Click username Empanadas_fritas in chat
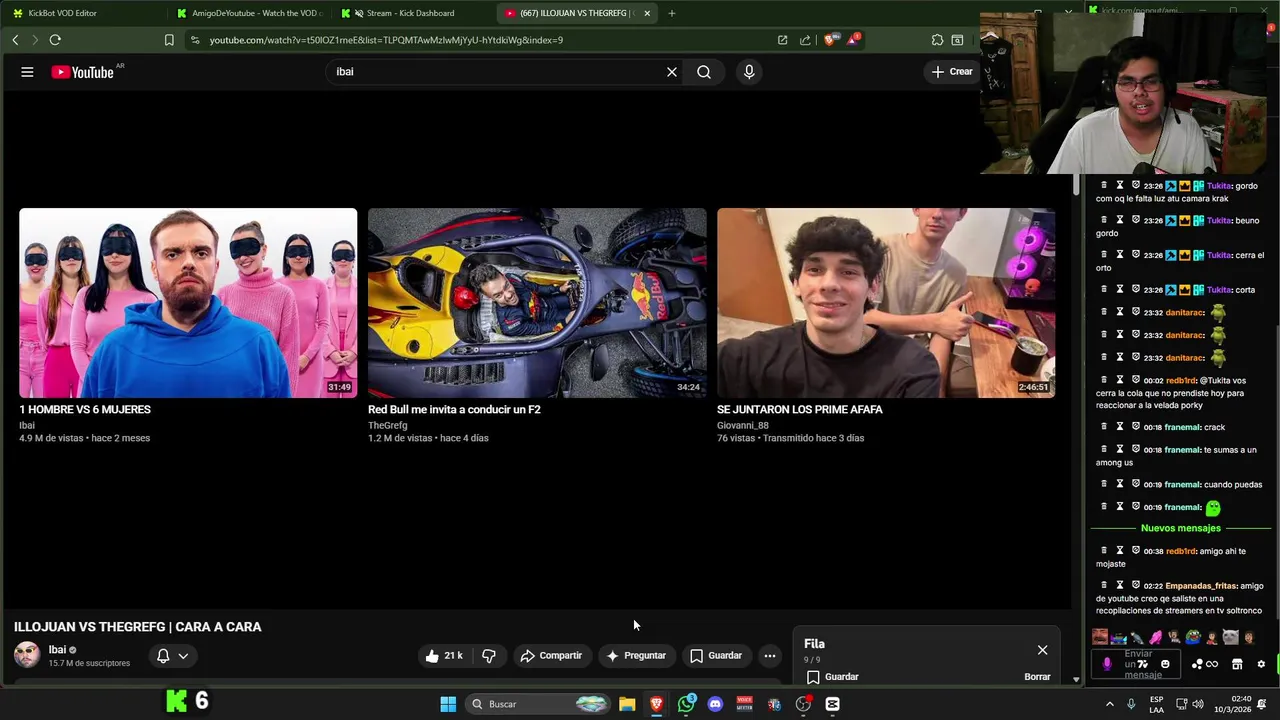The height and width of the screenshot is (720, 1280). [1201, 586]
